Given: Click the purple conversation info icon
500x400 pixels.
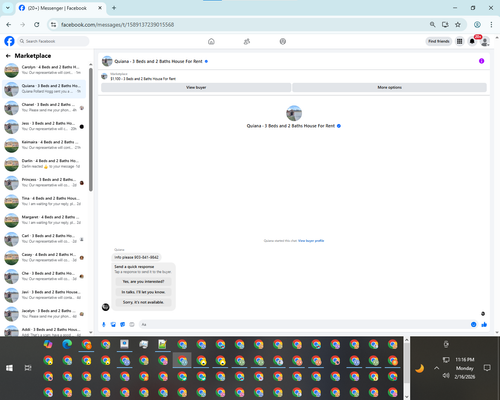Looking at the screenshot, I should (481, 61).
